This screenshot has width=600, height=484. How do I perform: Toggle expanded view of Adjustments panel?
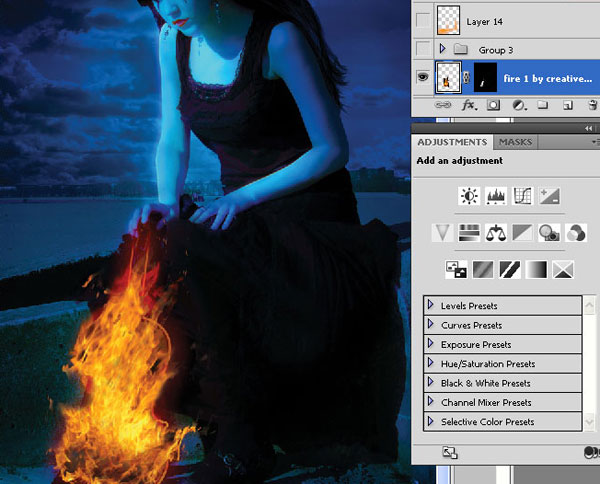[450, 453]
